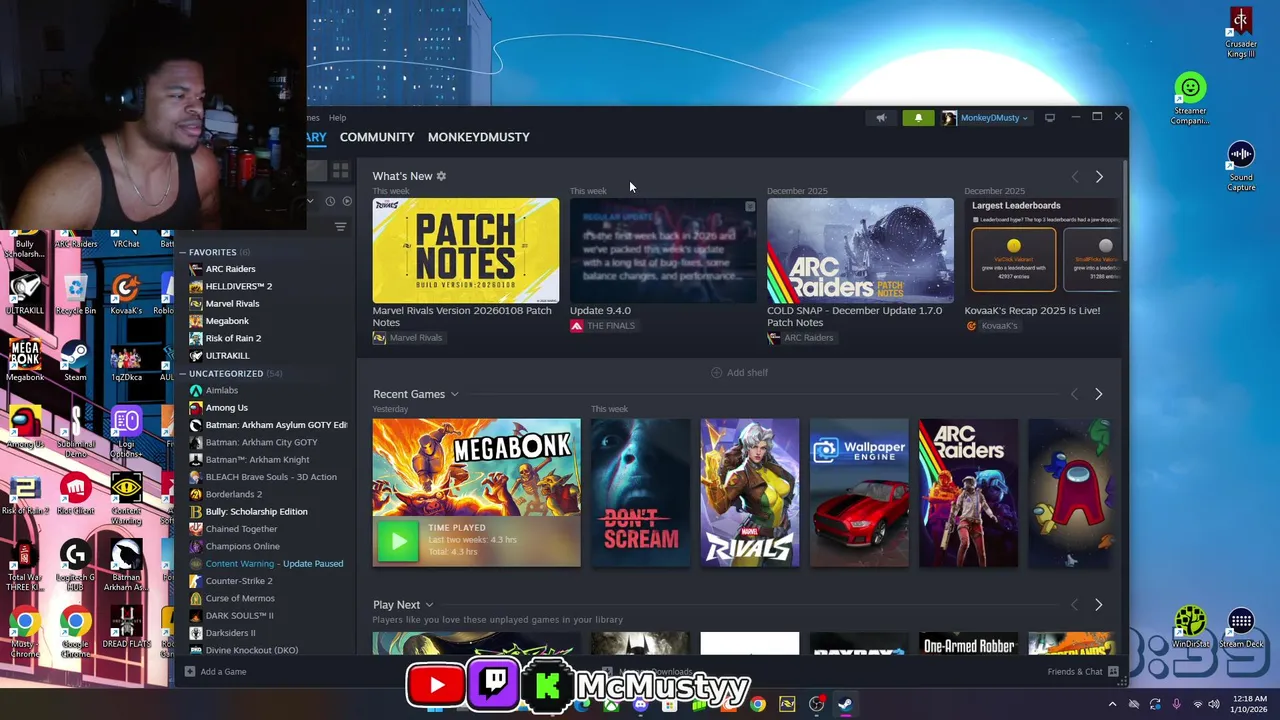Viewport: 1280px width, 720px height.
Task: Open the COMMUNITY tab
Action: click(x=377, y=137)
